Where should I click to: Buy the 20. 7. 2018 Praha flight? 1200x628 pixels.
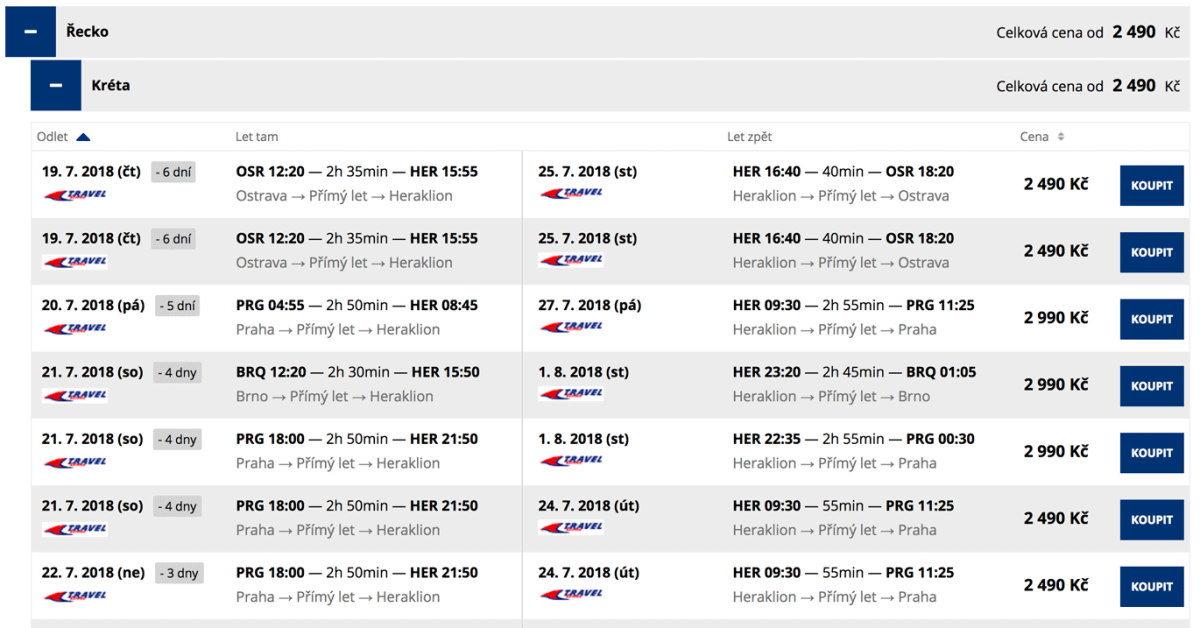[x=1151, y=319]
